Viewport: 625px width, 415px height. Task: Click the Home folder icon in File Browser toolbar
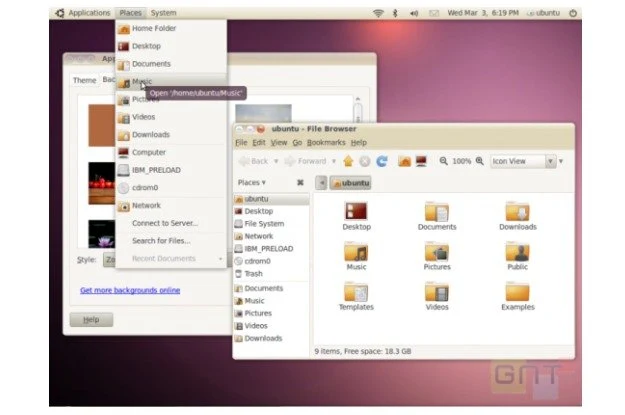[405, 161]
